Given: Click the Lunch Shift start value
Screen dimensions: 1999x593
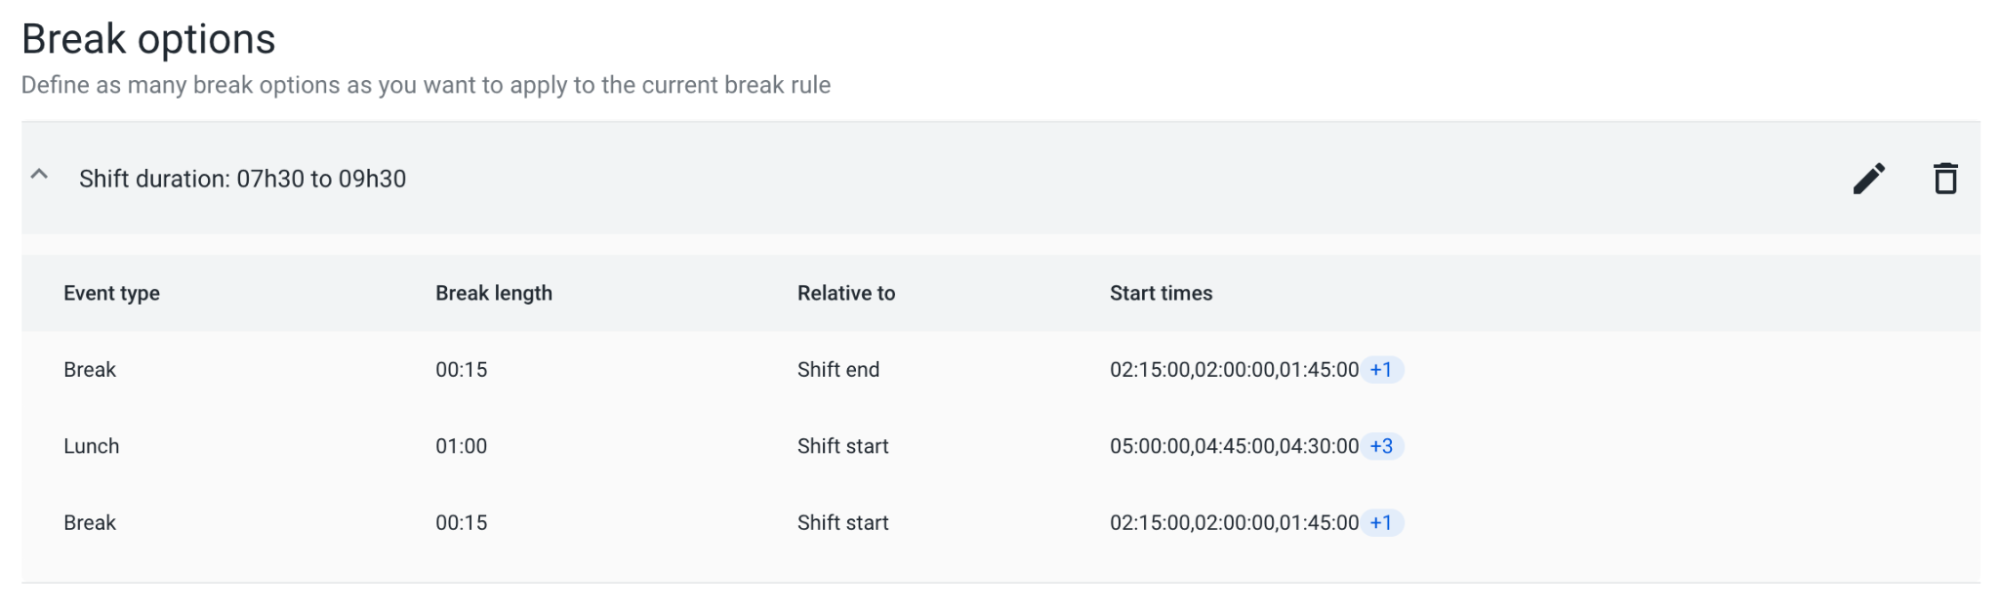Looking at the screenshot, I should click(843, 446).
